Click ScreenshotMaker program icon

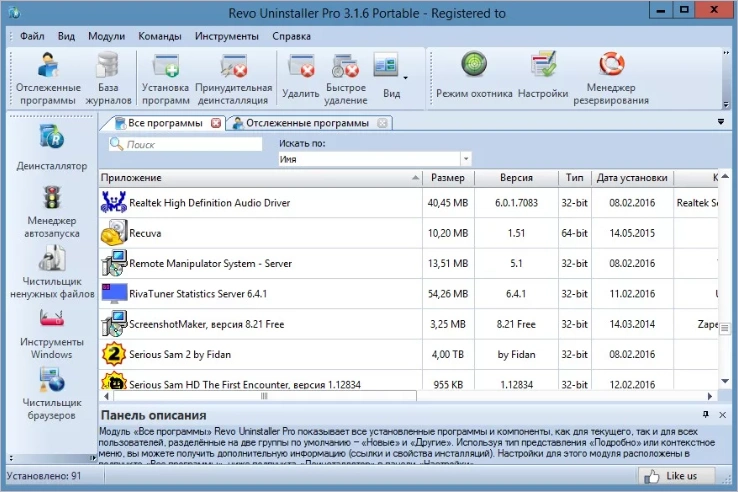pos(114,323)
